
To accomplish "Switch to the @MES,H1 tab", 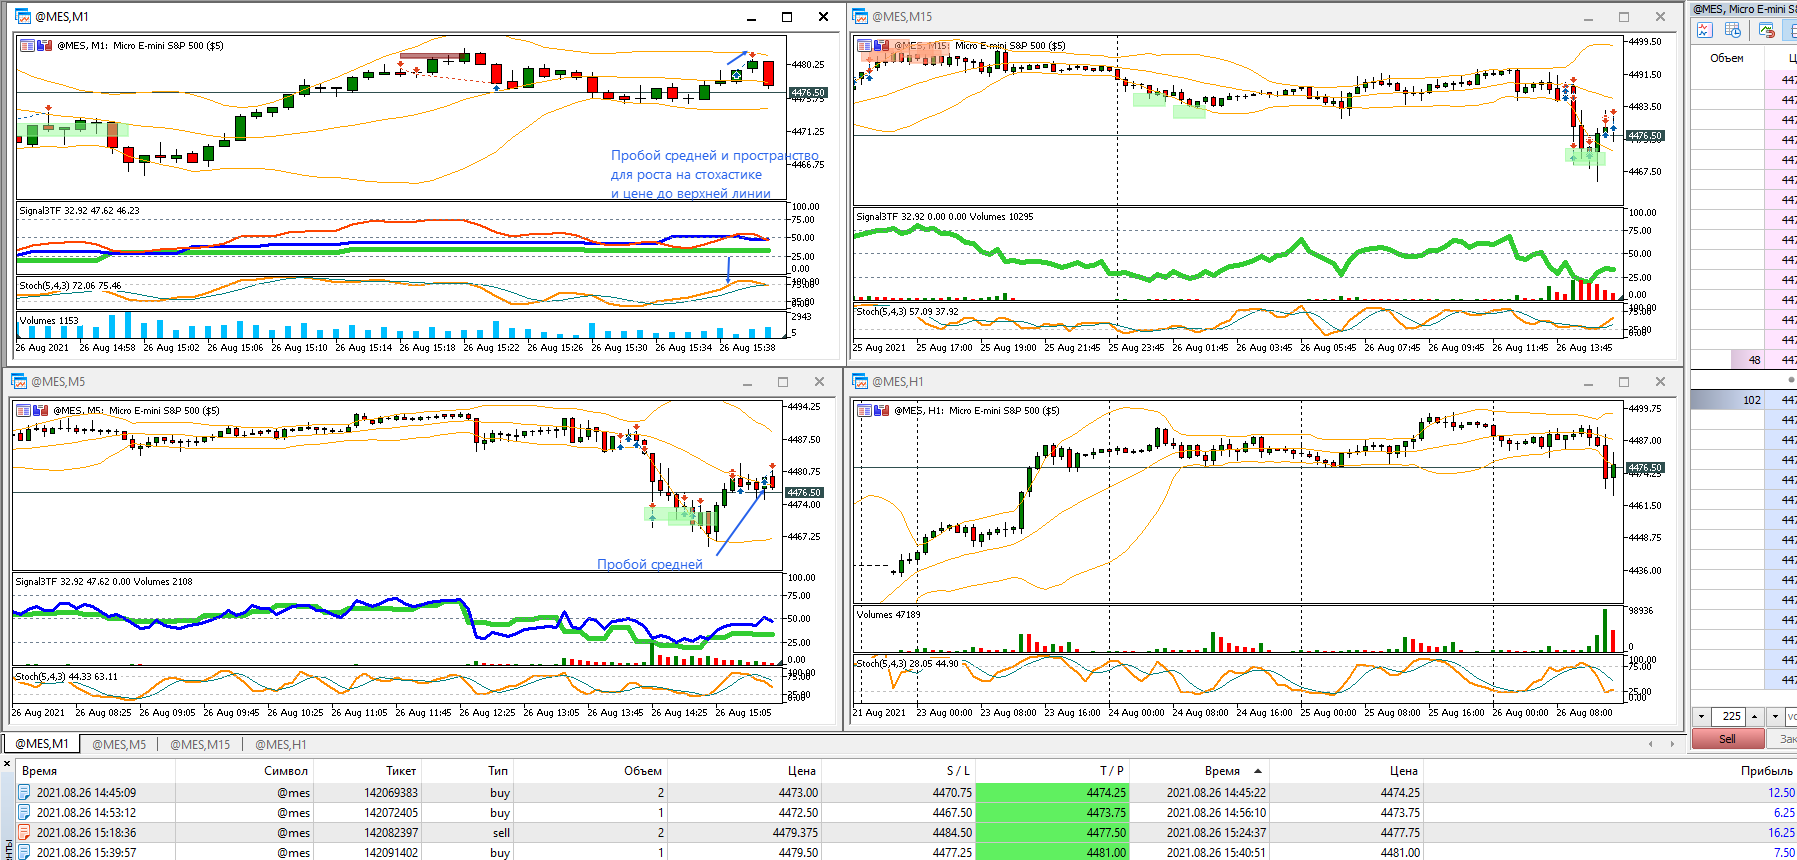I will [281, 744].
